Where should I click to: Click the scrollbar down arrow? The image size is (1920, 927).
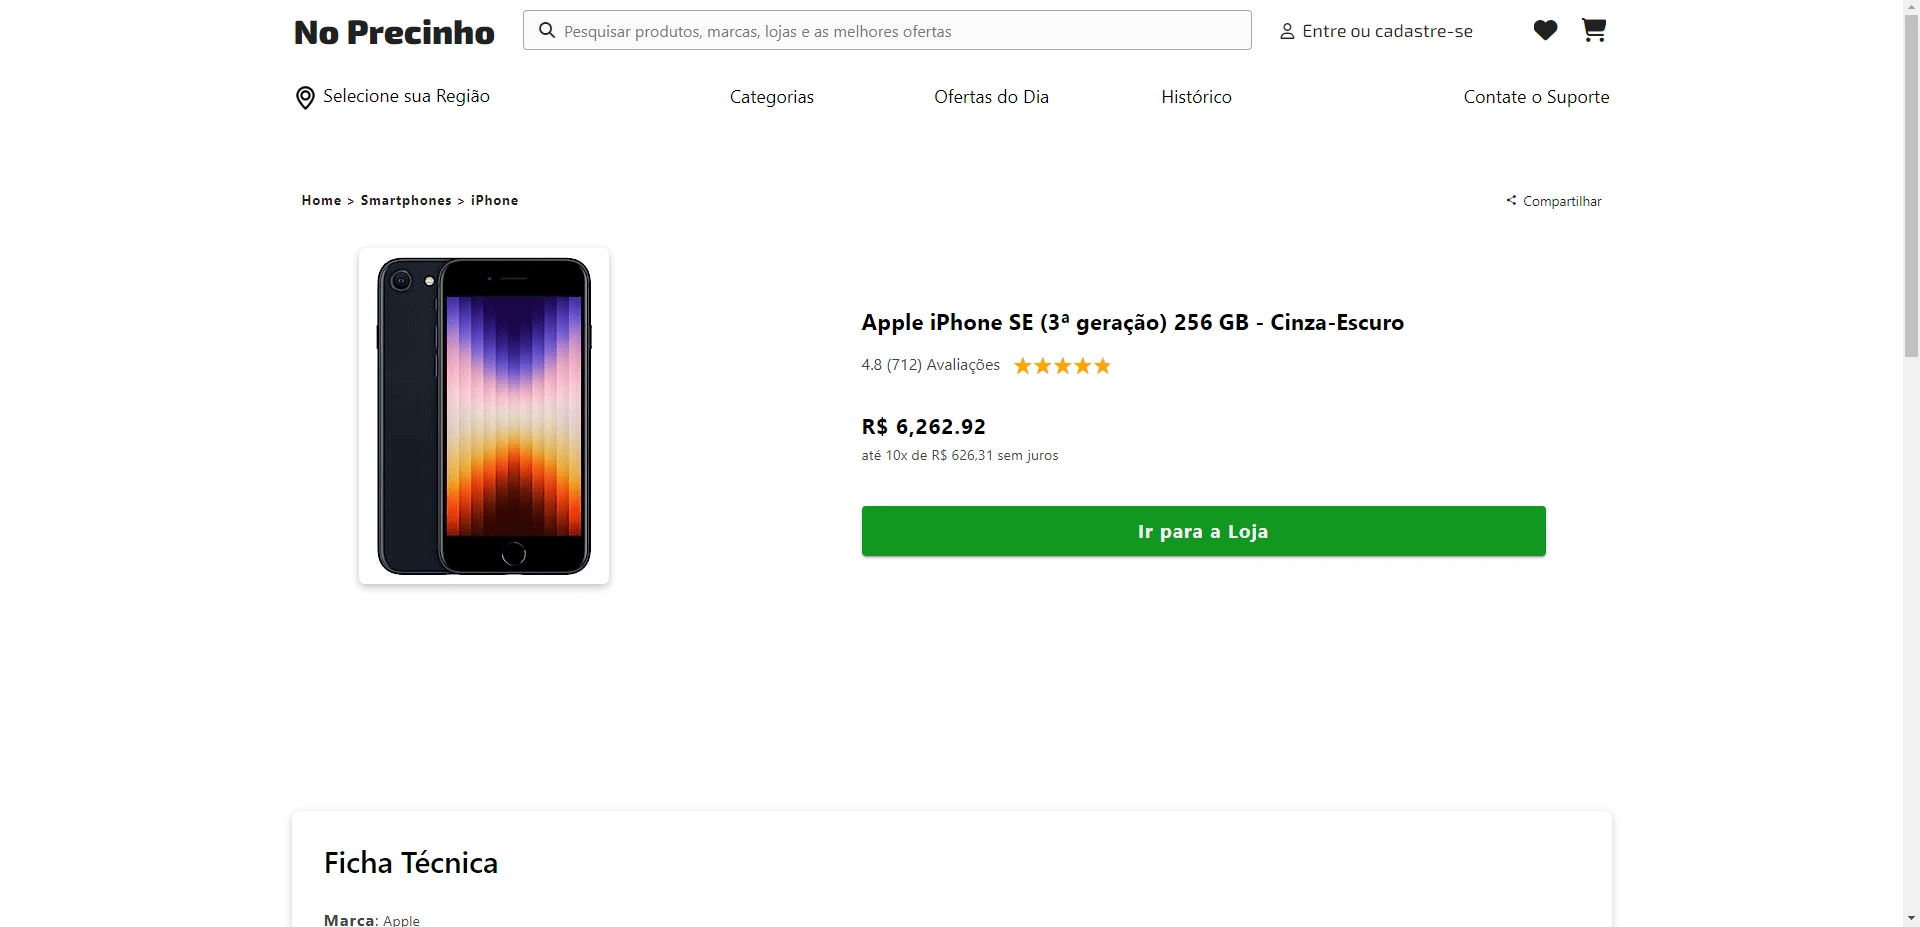point(1911,917)
